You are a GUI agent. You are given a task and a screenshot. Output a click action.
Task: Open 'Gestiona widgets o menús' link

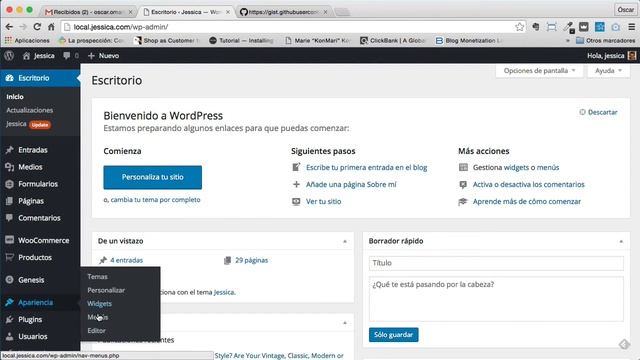coord(516,167)
